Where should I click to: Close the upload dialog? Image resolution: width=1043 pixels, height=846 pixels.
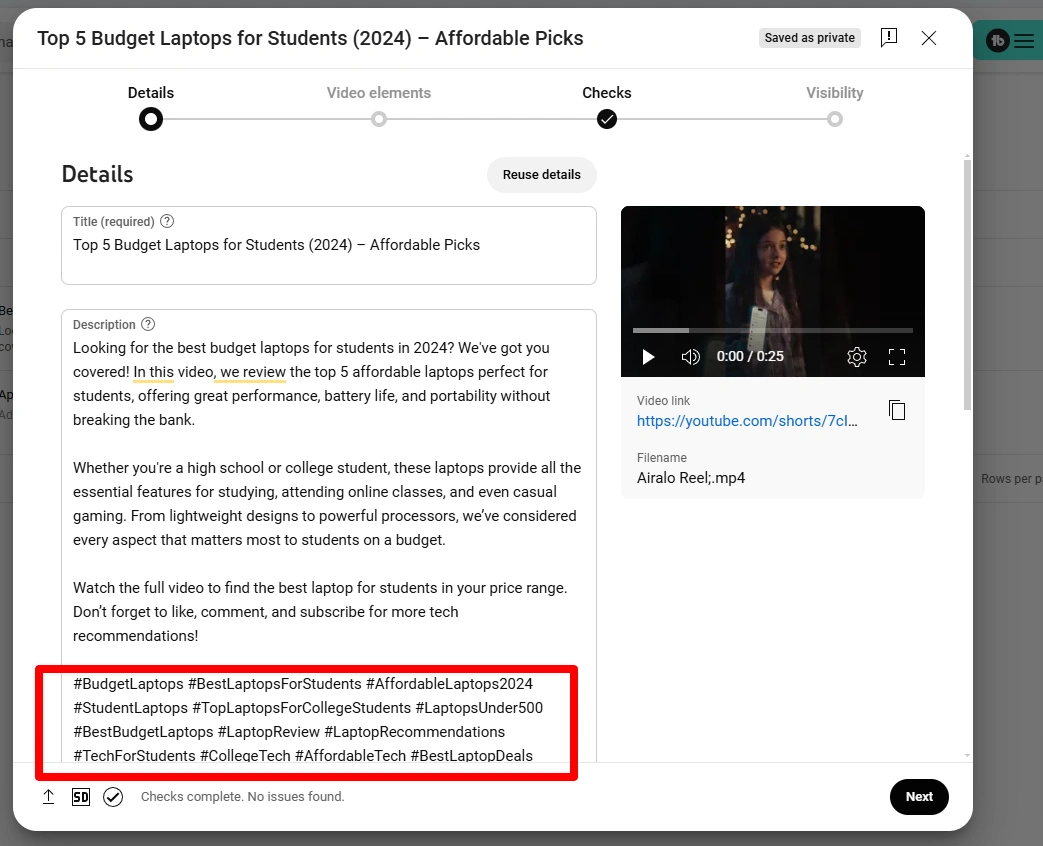(929, 38)
